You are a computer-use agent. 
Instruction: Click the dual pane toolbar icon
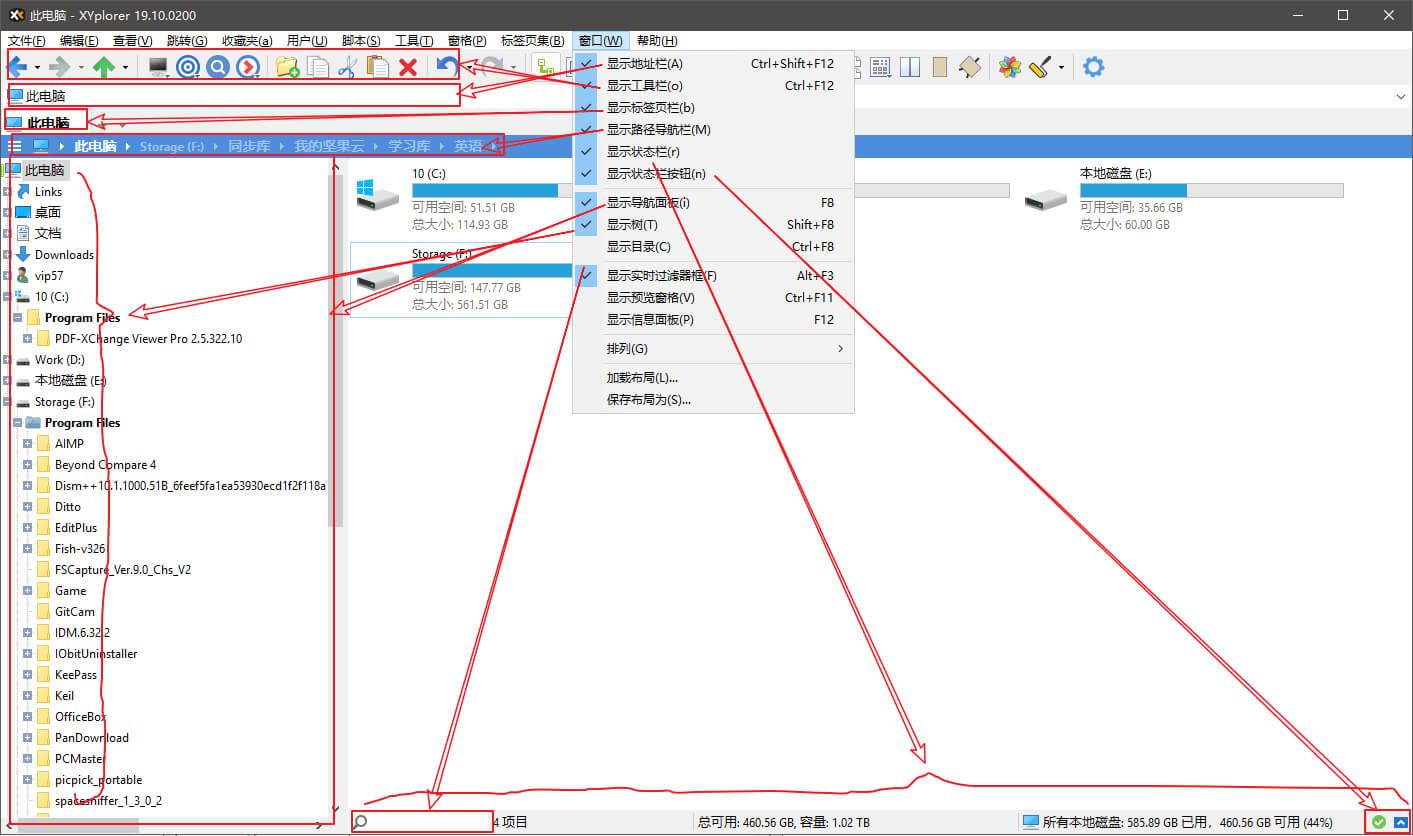pyautogui.click(x=909, y=66)
